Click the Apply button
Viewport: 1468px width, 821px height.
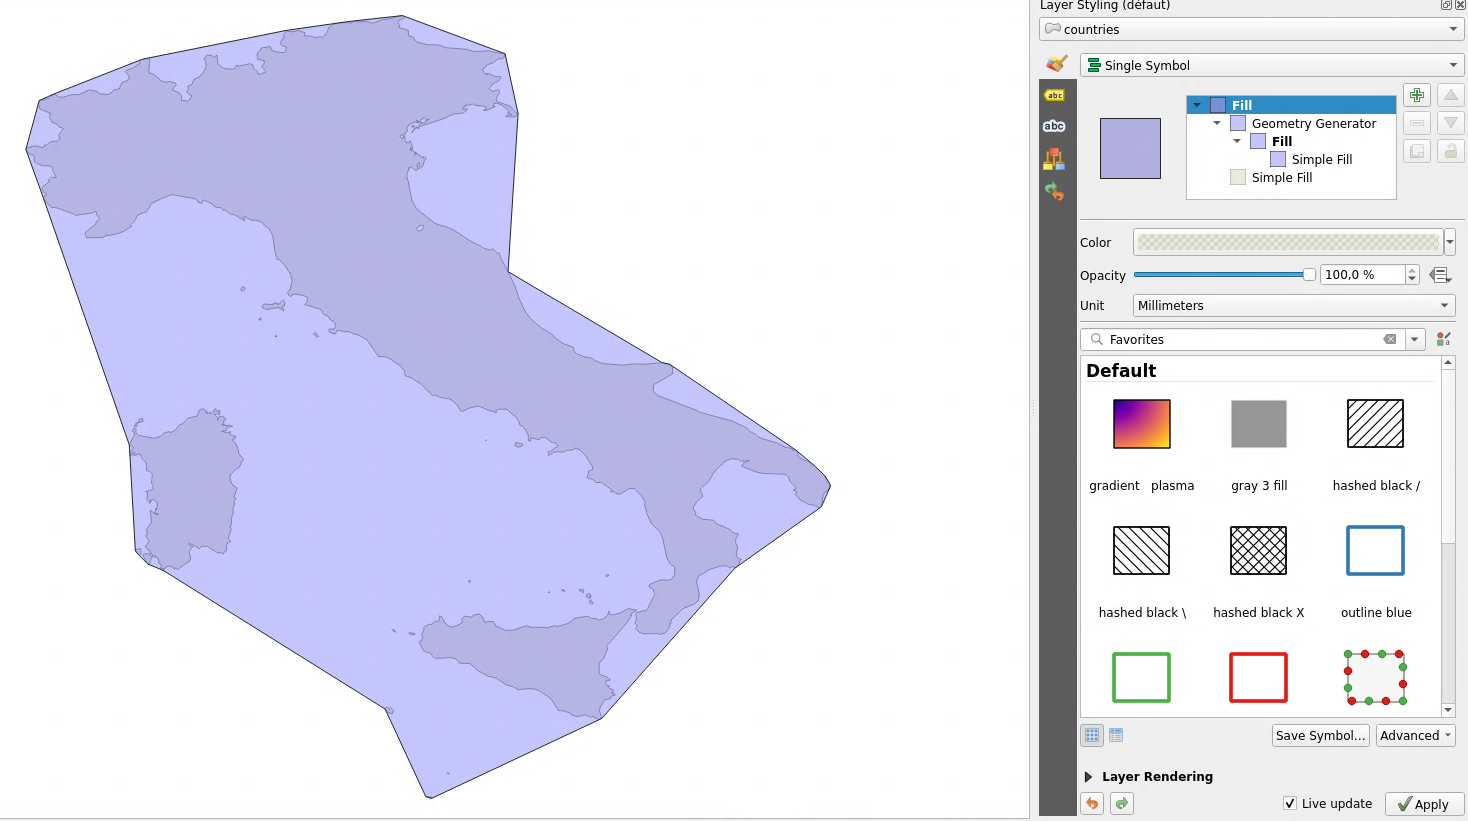pos(1423,804)
